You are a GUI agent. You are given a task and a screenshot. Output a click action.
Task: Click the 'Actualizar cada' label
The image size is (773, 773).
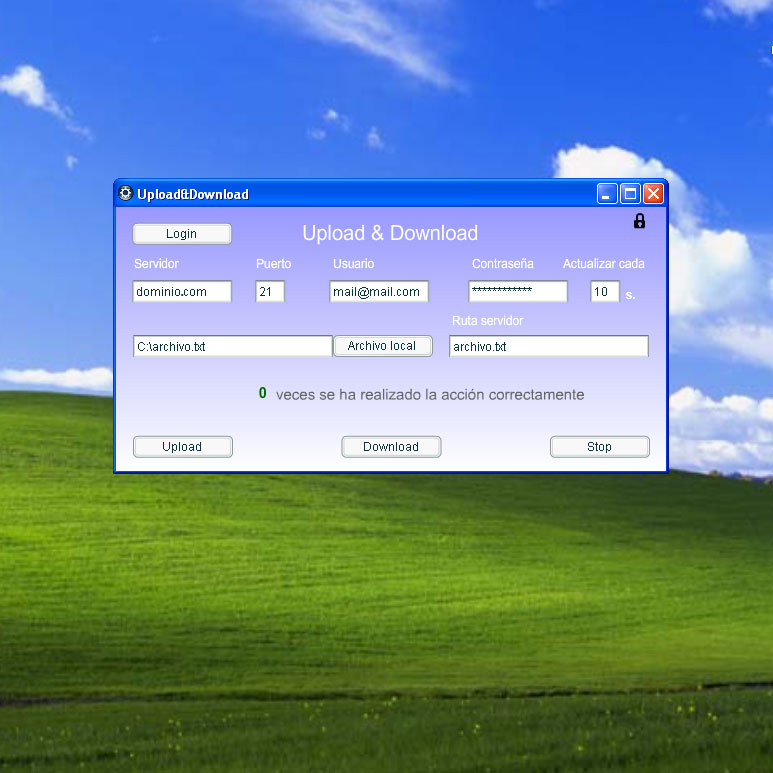point(603,264)
